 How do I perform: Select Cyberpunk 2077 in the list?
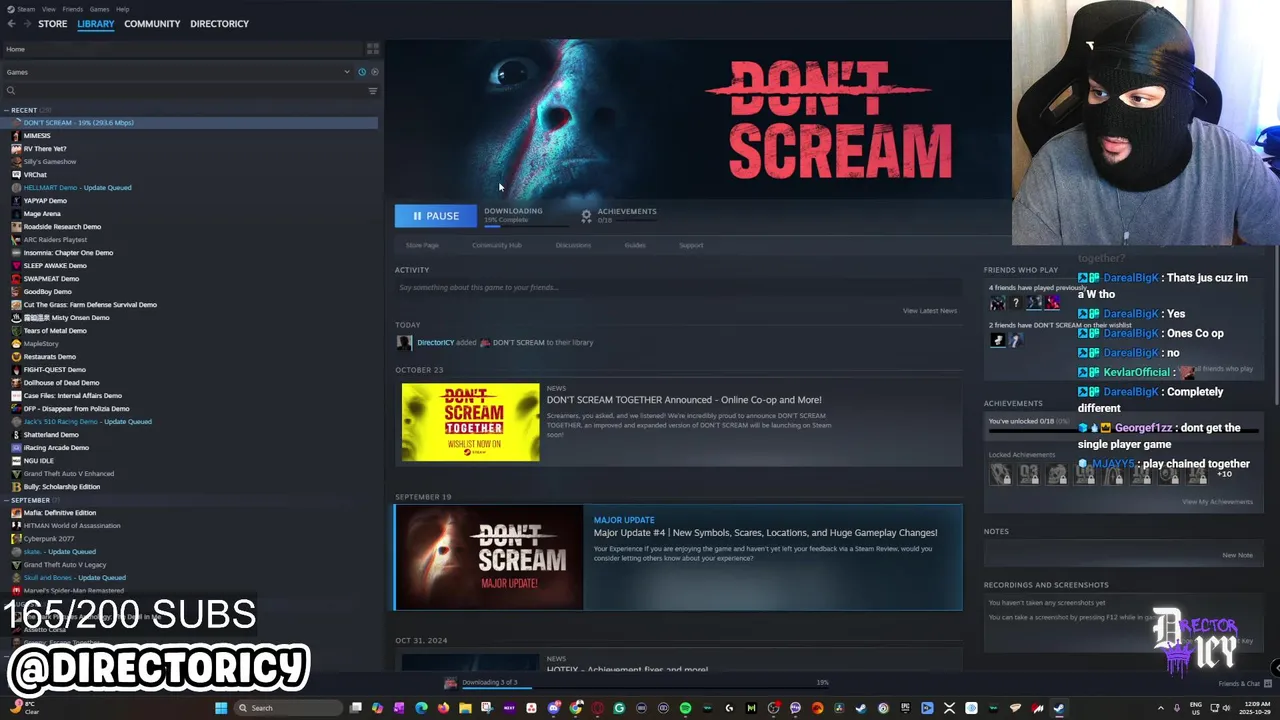[x=47, y=539]
